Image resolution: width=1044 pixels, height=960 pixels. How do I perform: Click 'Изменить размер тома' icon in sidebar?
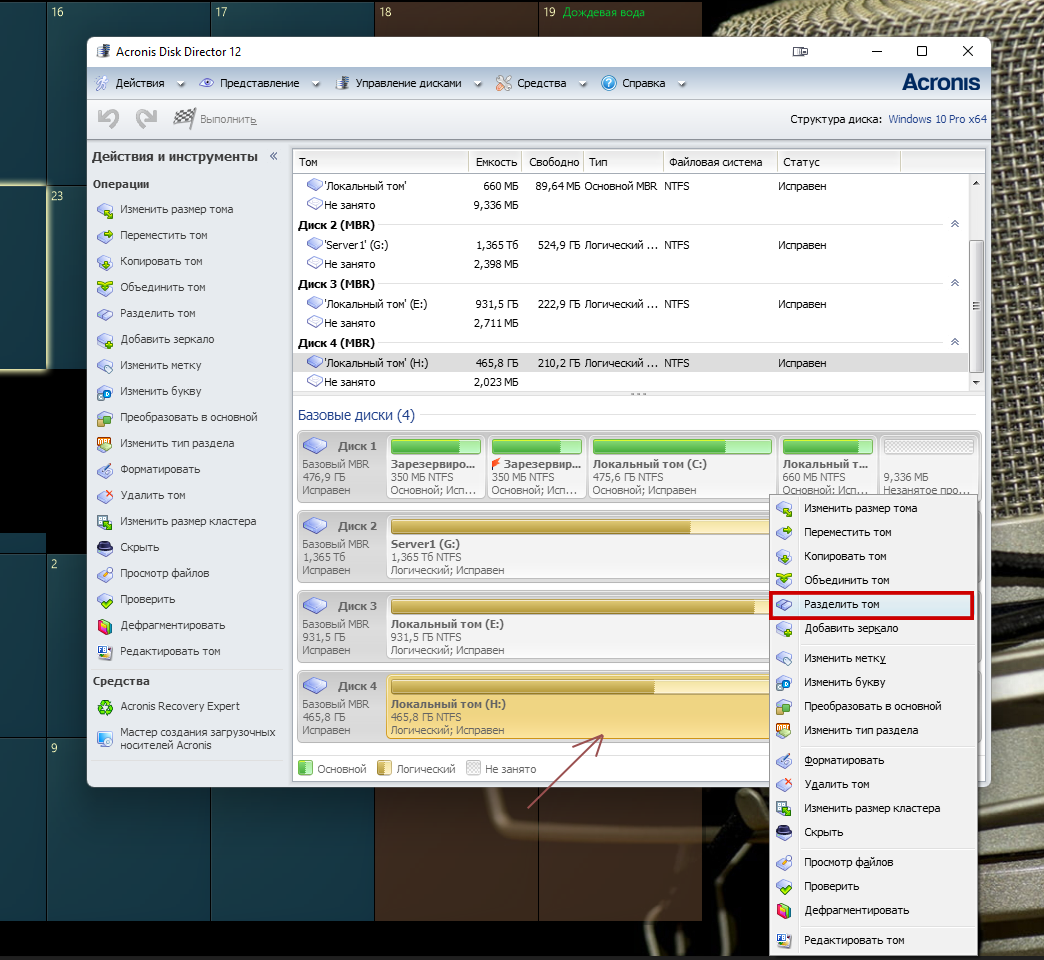105,210
